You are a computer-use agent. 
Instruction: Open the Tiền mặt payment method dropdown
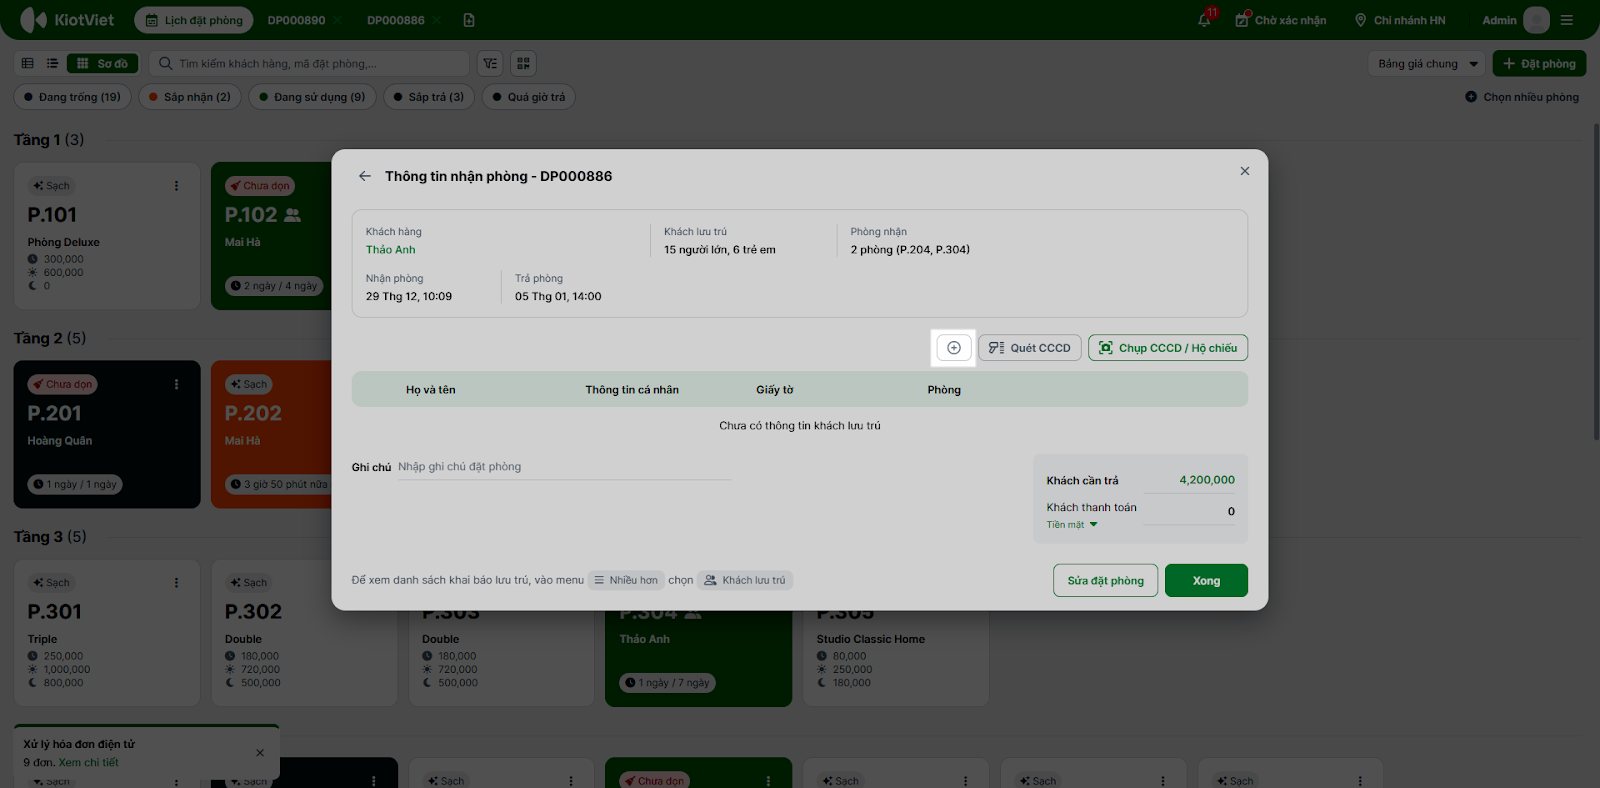[1072, 525]
